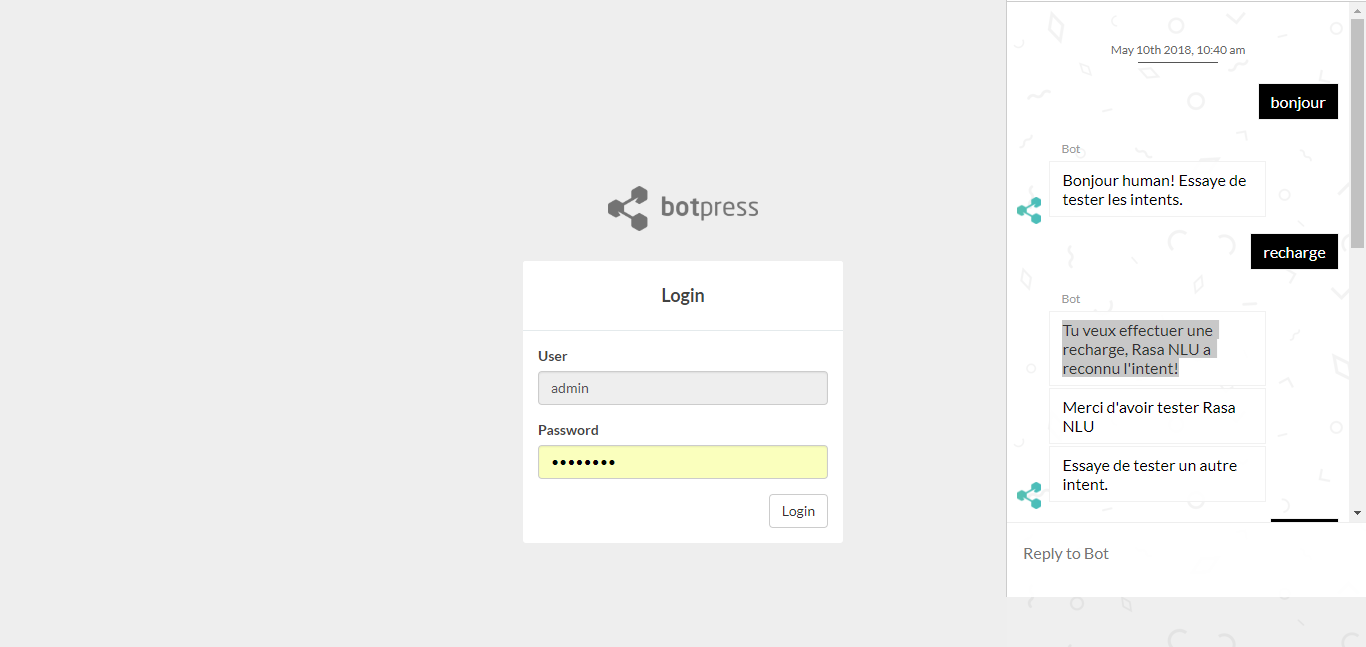Click the User field containing 'admin'
This screenshot has width=1366, height=647.
pos(683,388)
